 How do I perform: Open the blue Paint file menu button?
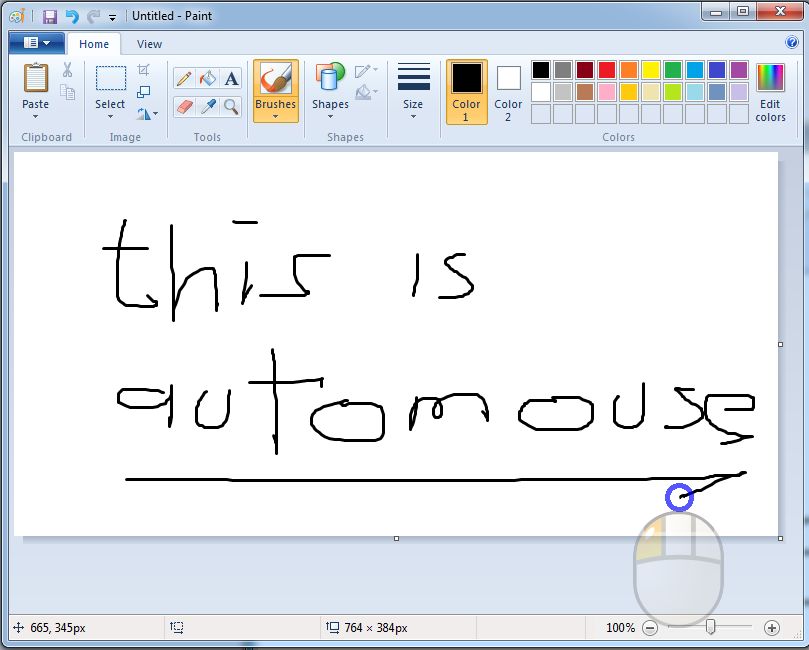[36, 43]
